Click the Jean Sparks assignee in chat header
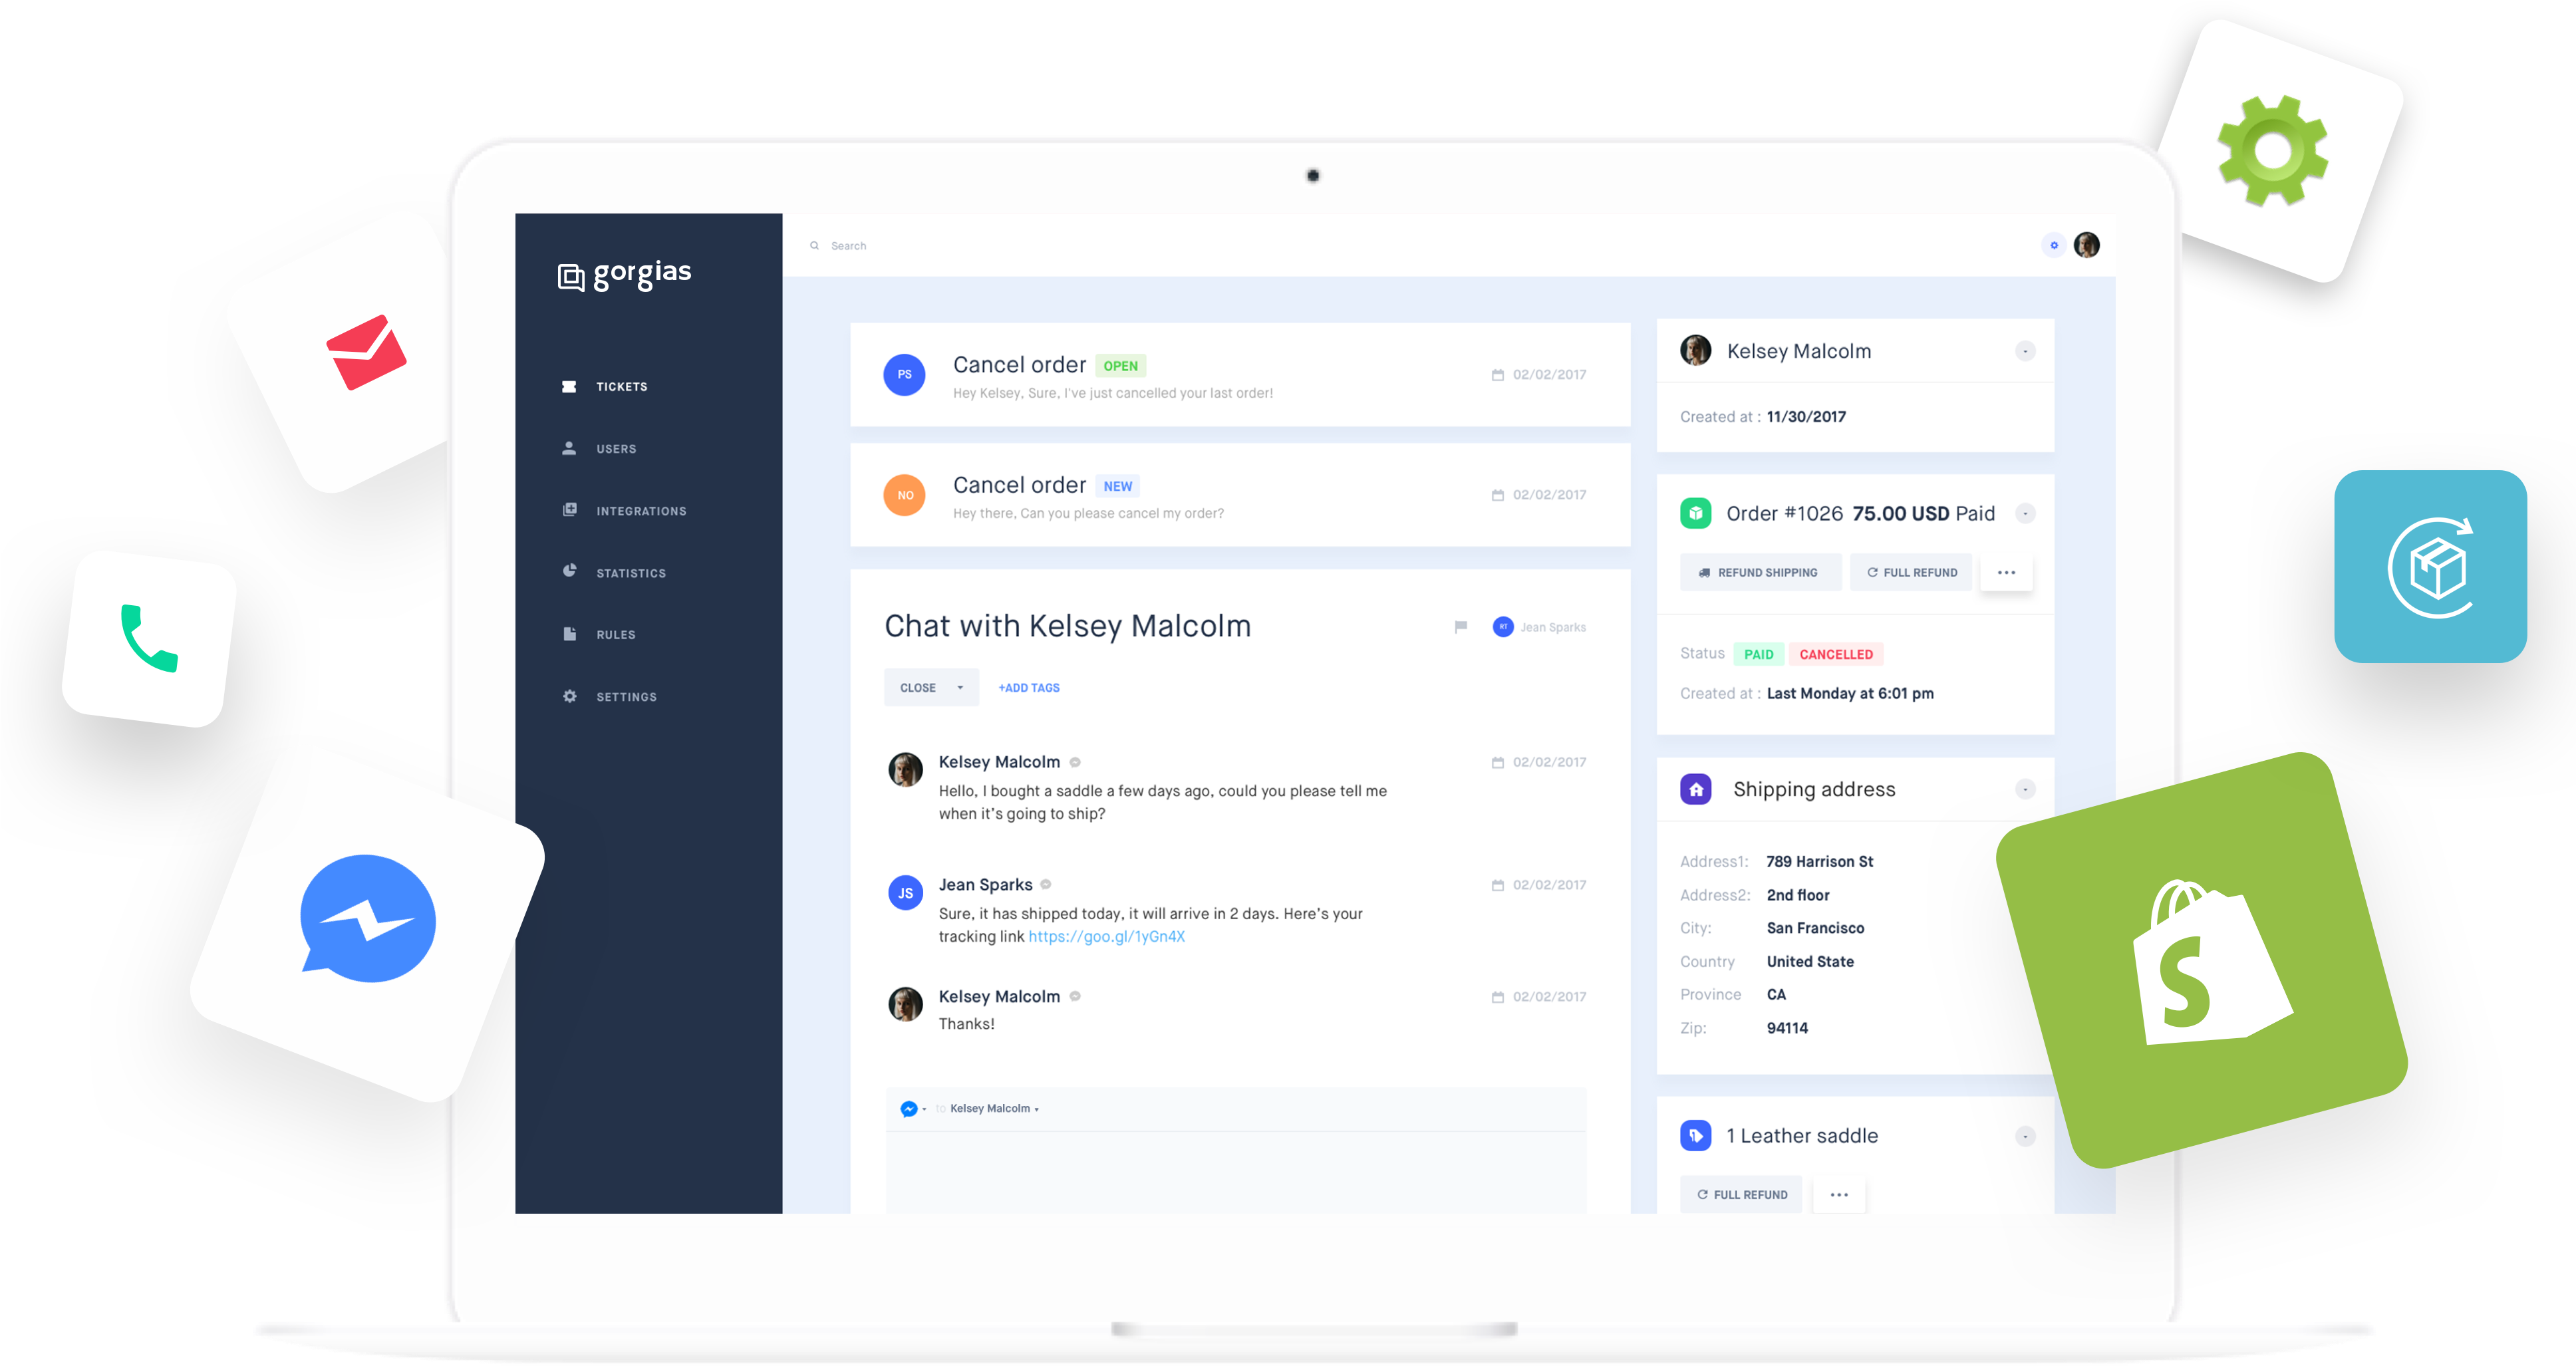 point(1539,627)
